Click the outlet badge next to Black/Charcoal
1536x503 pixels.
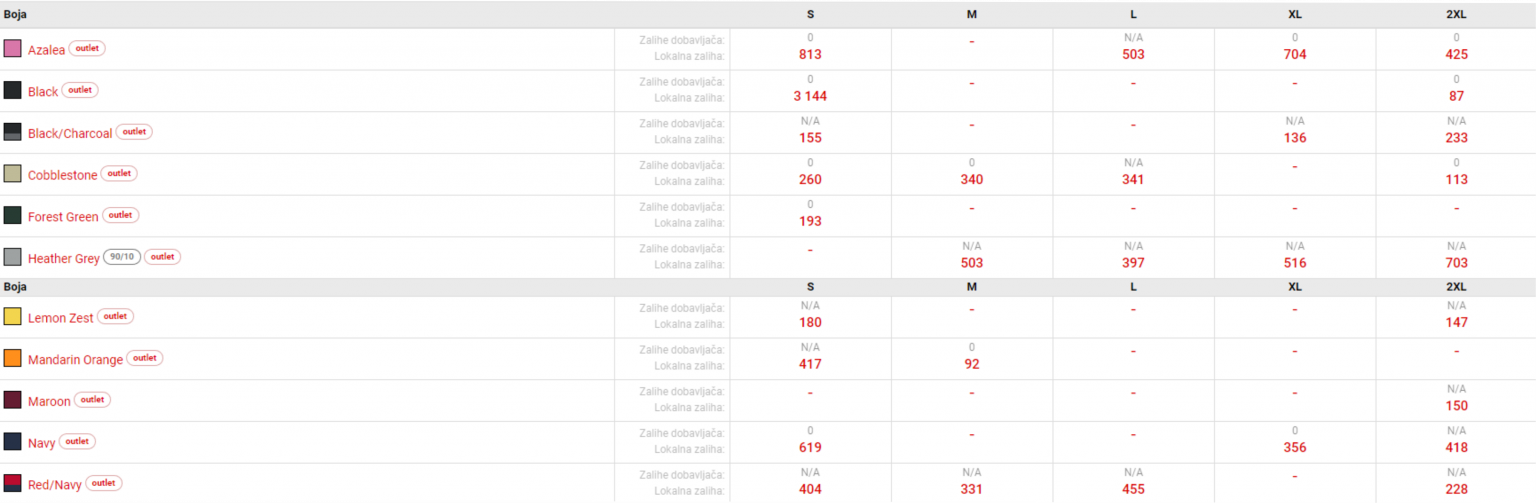click(134, 132)
